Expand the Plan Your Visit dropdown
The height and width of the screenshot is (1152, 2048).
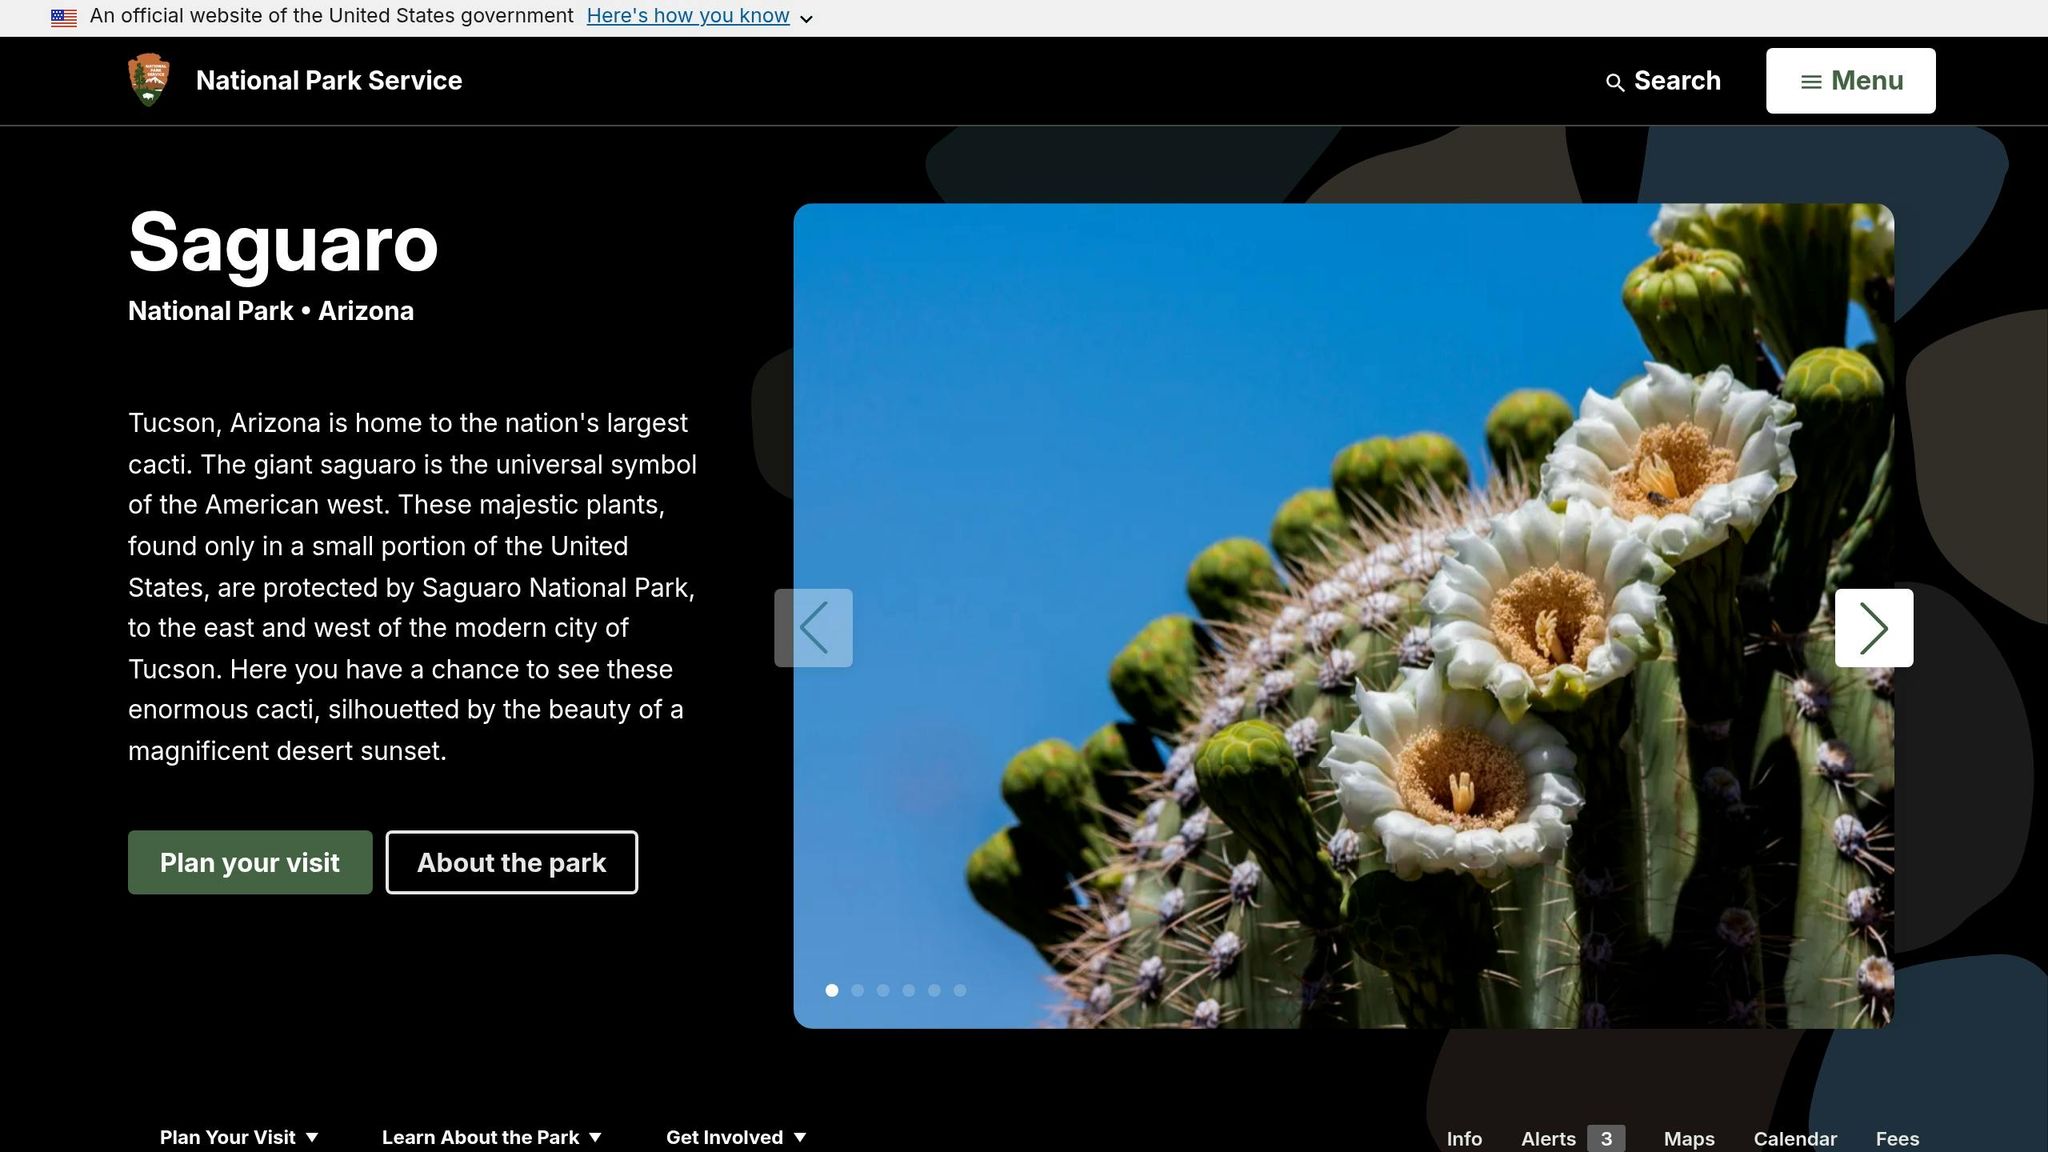tap(239, 1137)
